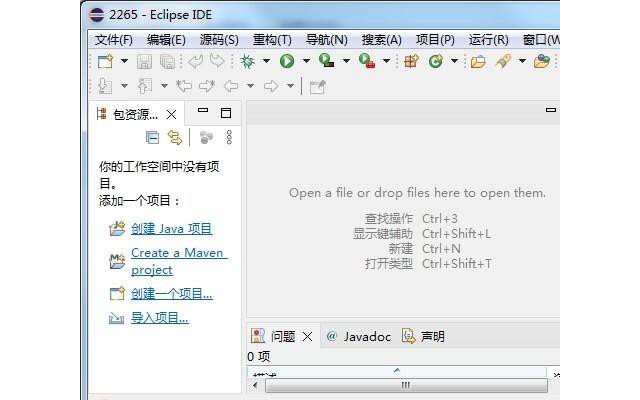
Task: Expand the Next Annotation dropdown arrow
Action: coord(124,86)
